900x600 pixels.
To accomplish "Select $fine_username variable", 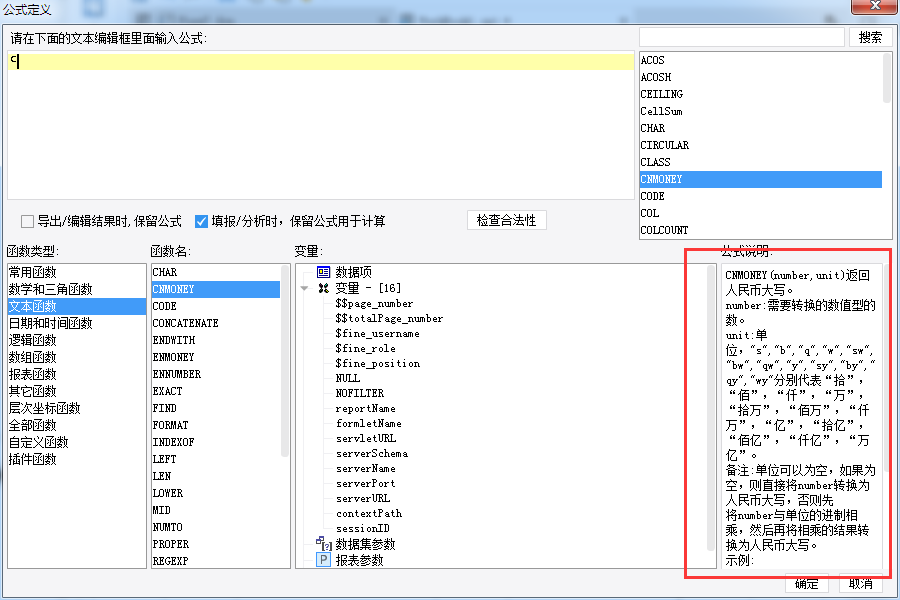I will tap(377, 333).
